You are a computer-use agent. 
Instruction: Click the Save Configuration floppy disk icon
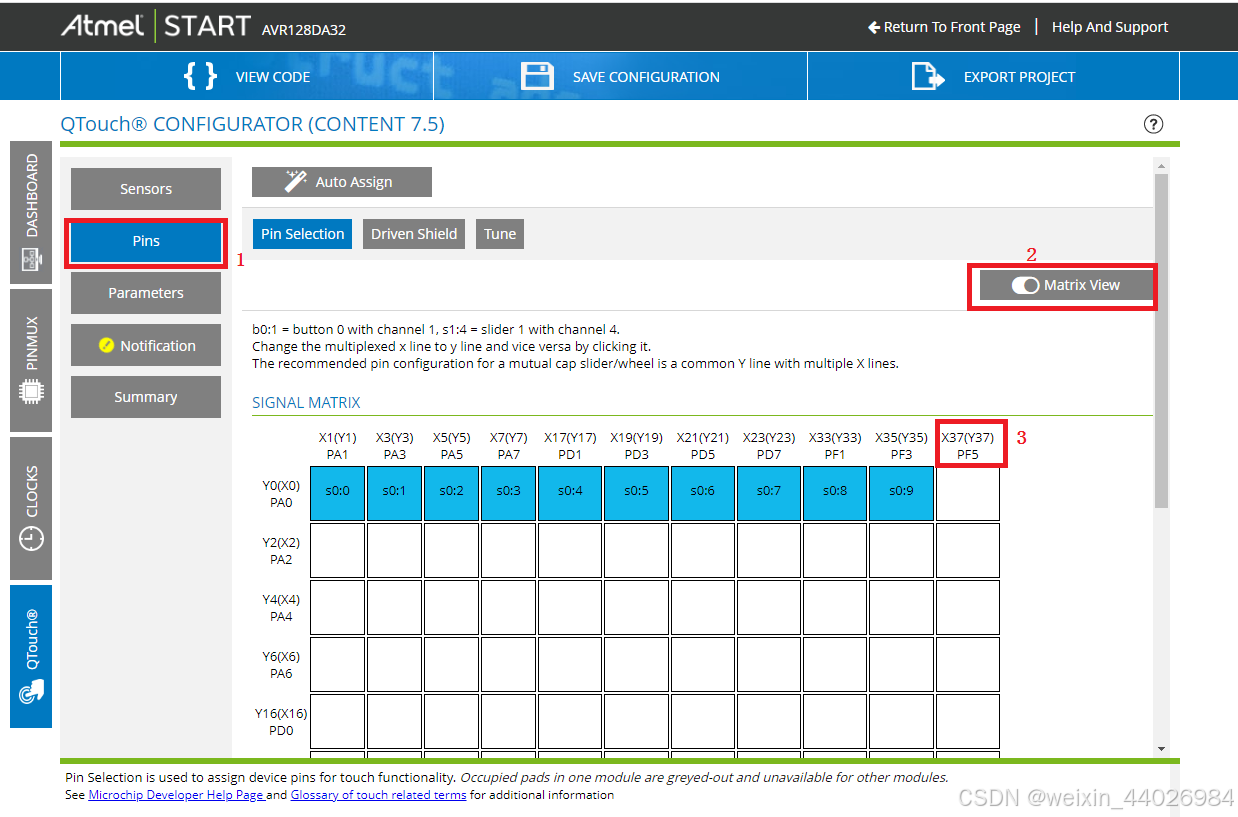(x=537, y=76)
